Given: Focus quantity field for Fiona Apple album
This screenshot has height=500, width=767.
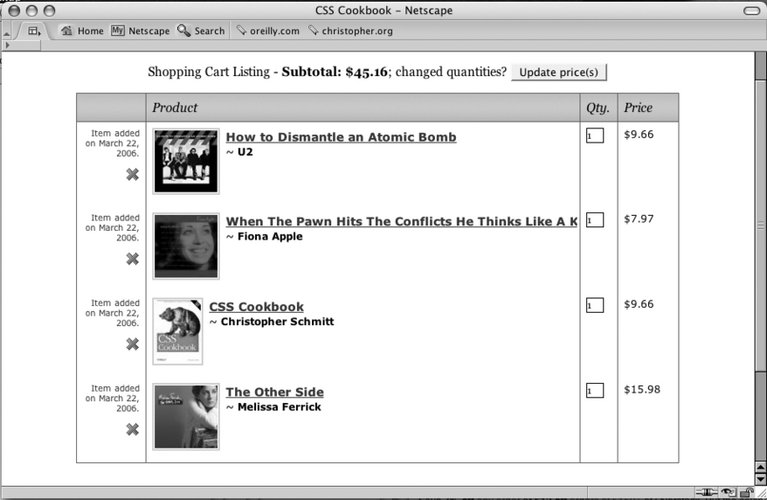Looking at the screenshot, I should [595, 220].
